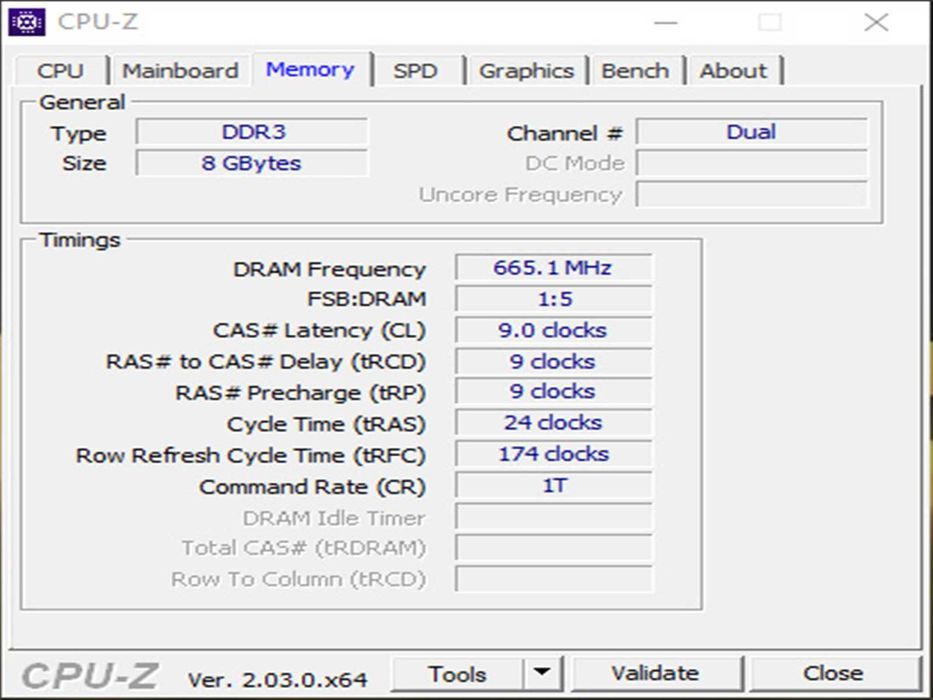
Task: Click the Command Rate 1T field
Action: coord(553,485)
